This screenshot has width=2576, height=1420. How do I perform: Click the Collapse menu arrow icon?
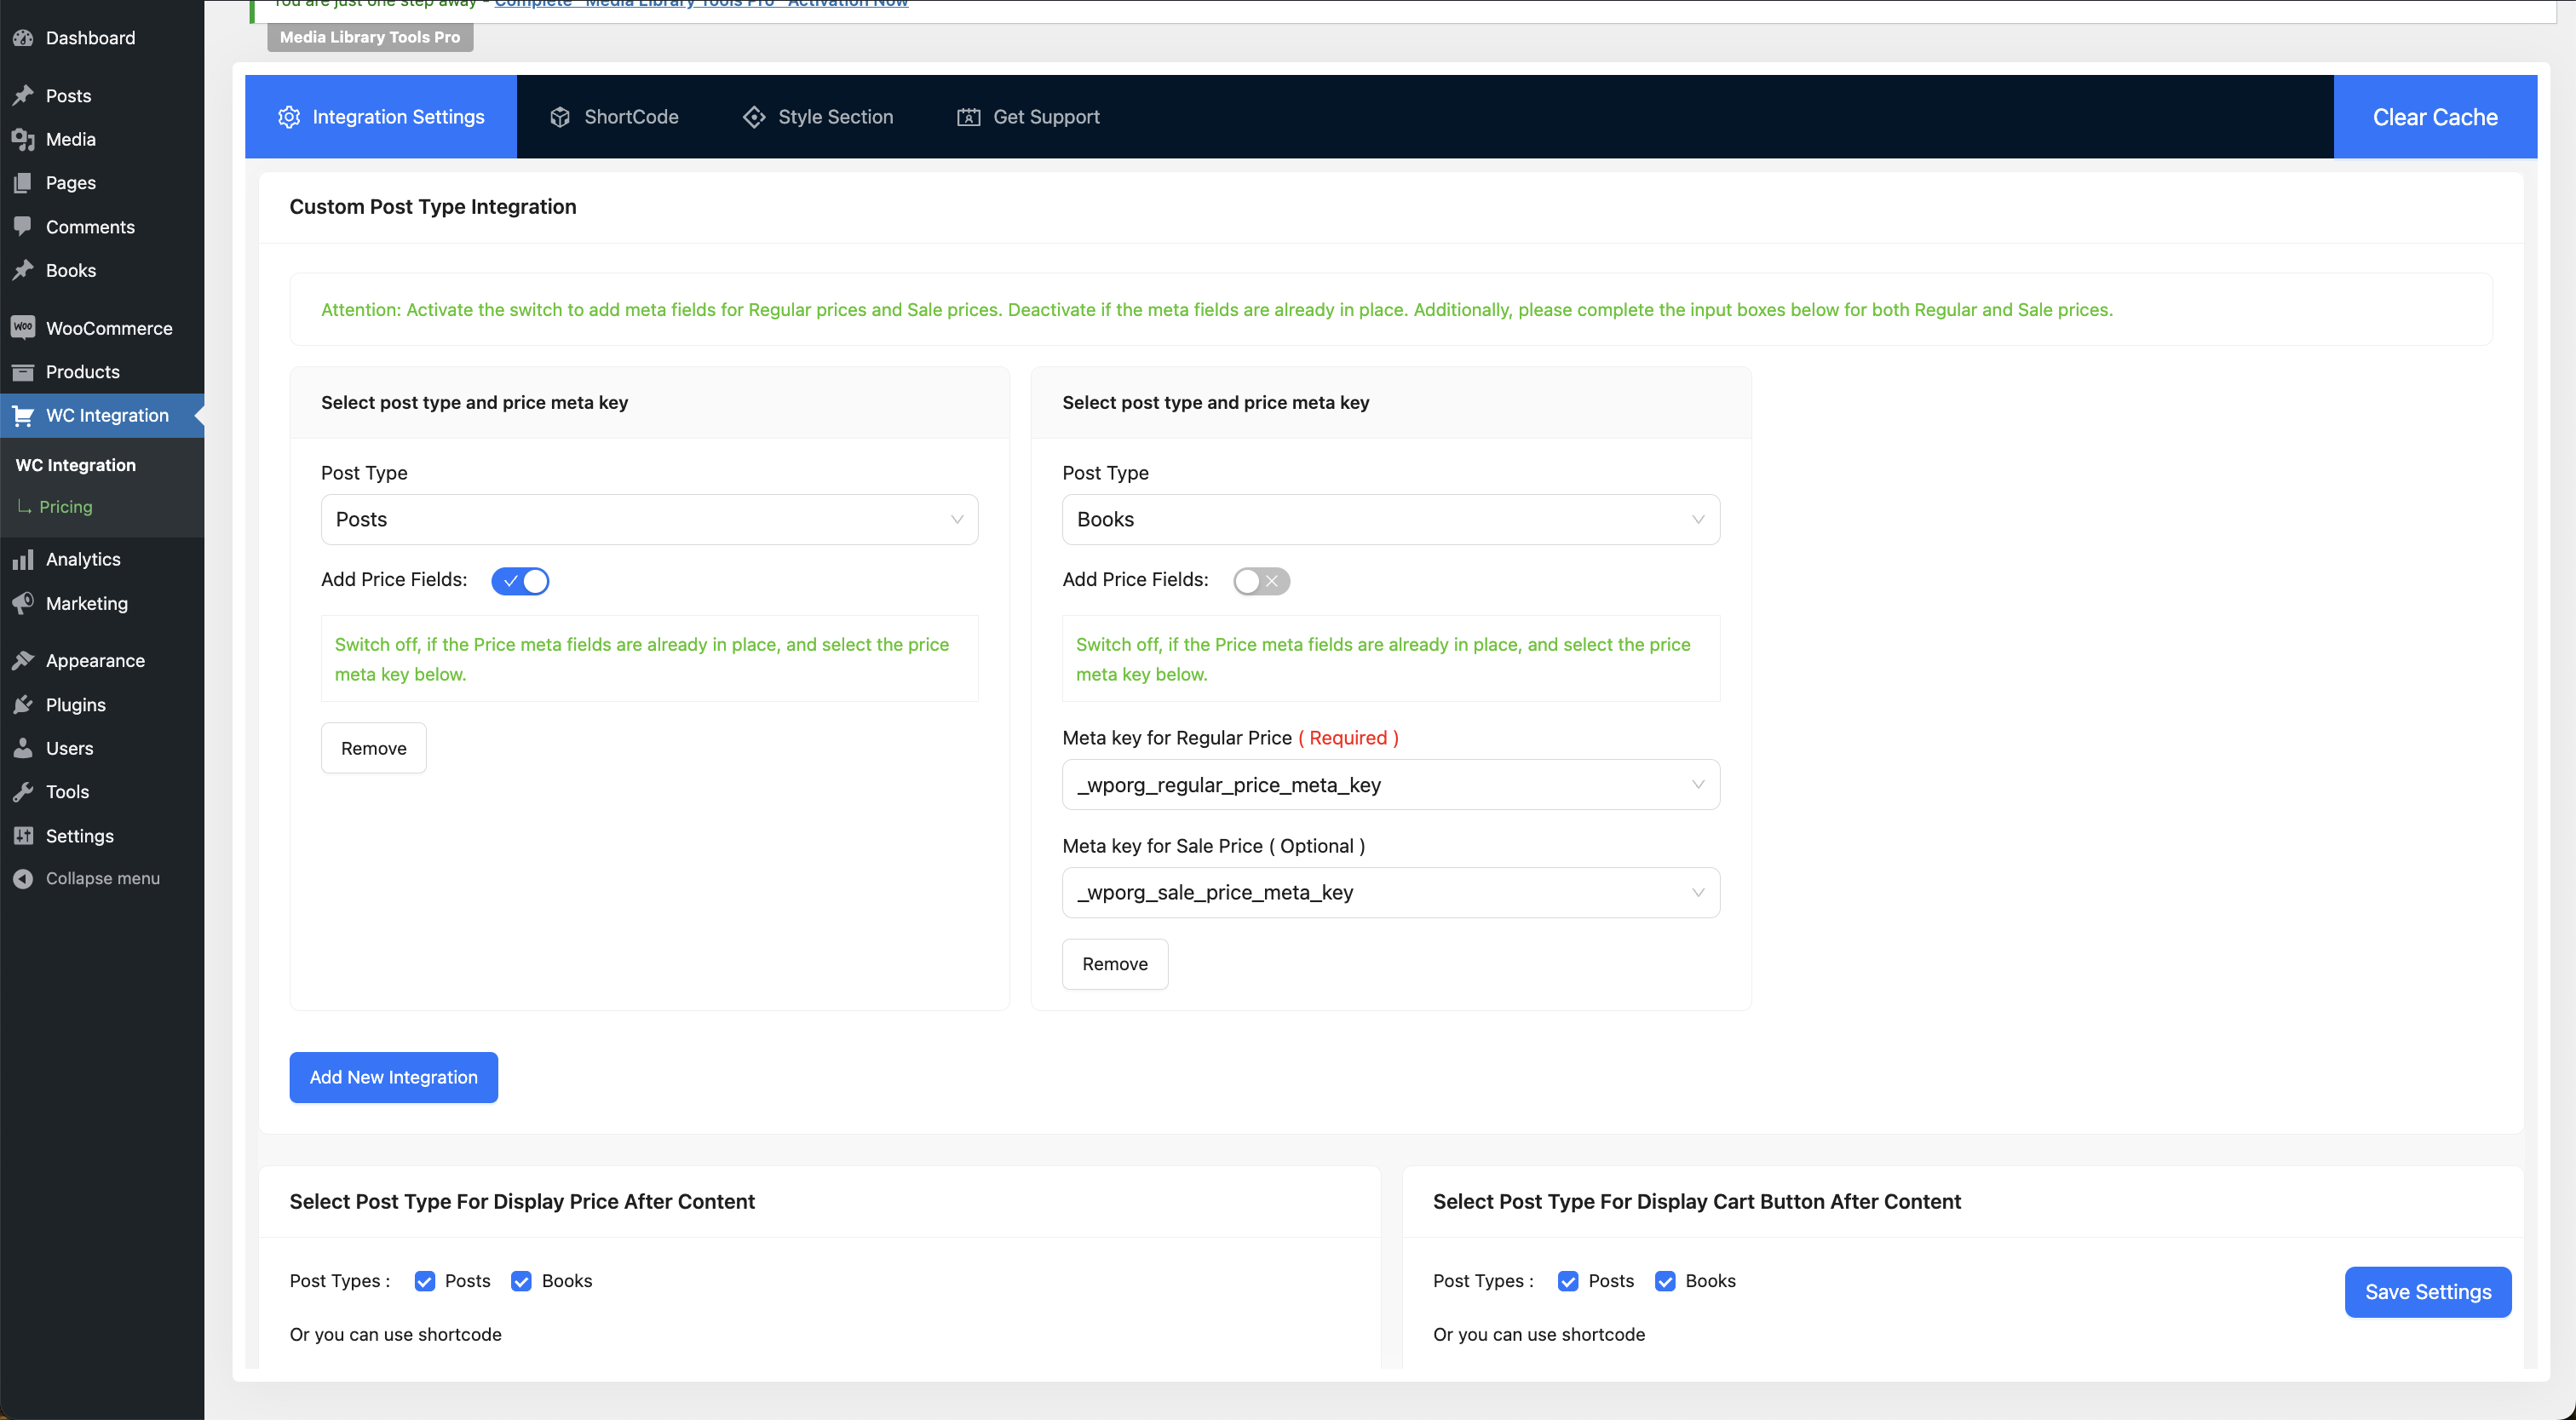[x=23, y=878]
